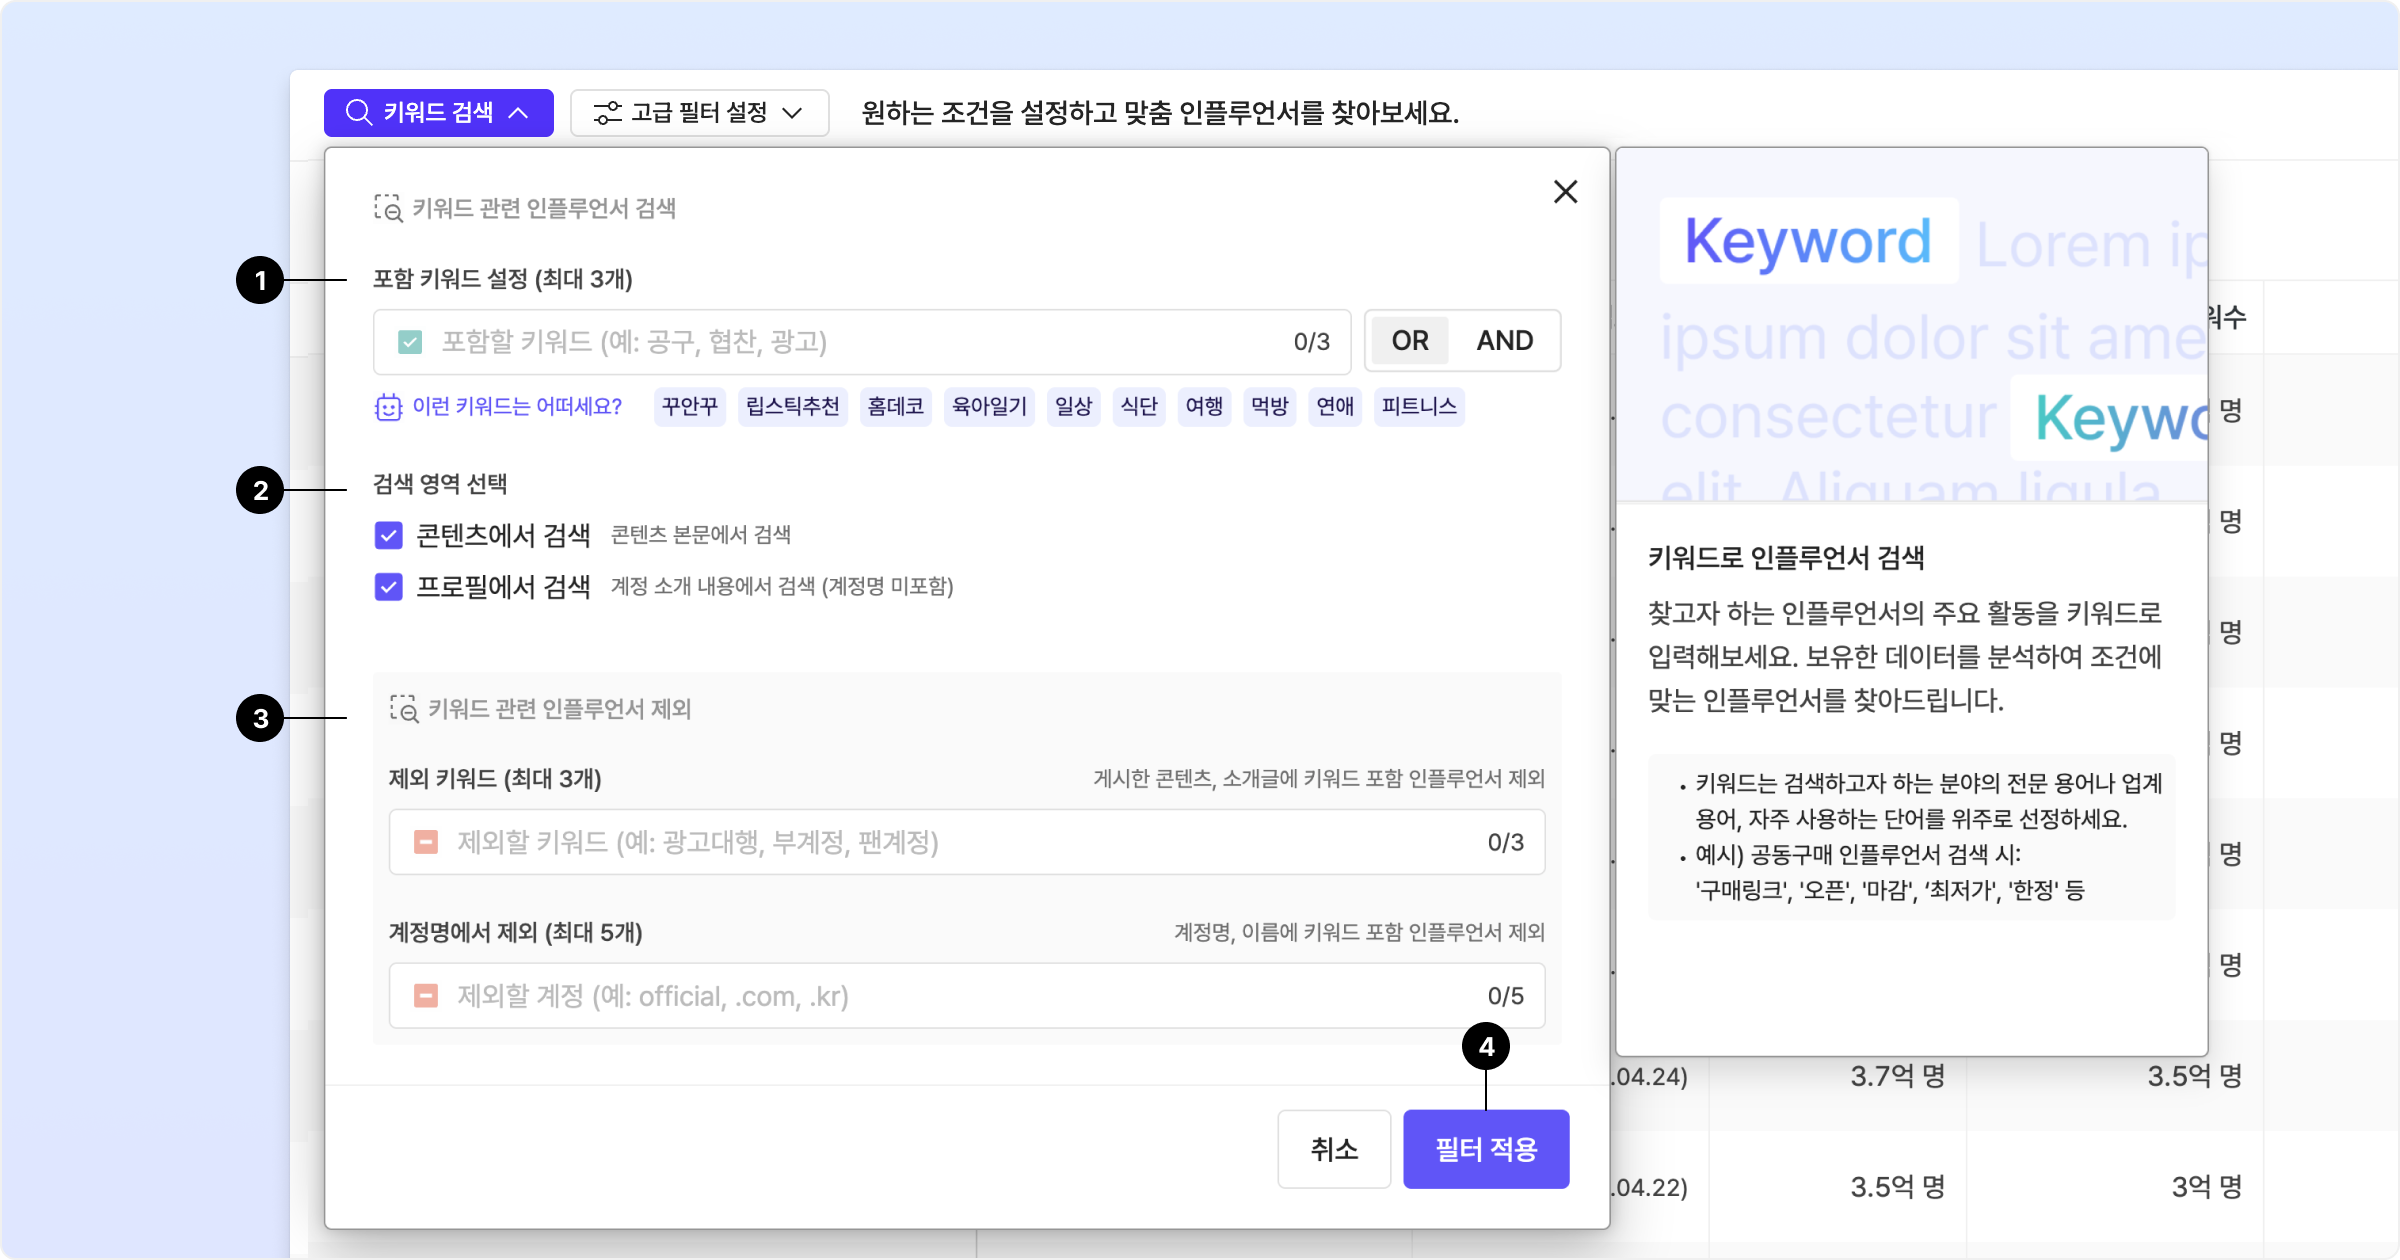Uncheck 프로필에서 검색 checkbox
2400x1260 pixels.
click(389, 587)
